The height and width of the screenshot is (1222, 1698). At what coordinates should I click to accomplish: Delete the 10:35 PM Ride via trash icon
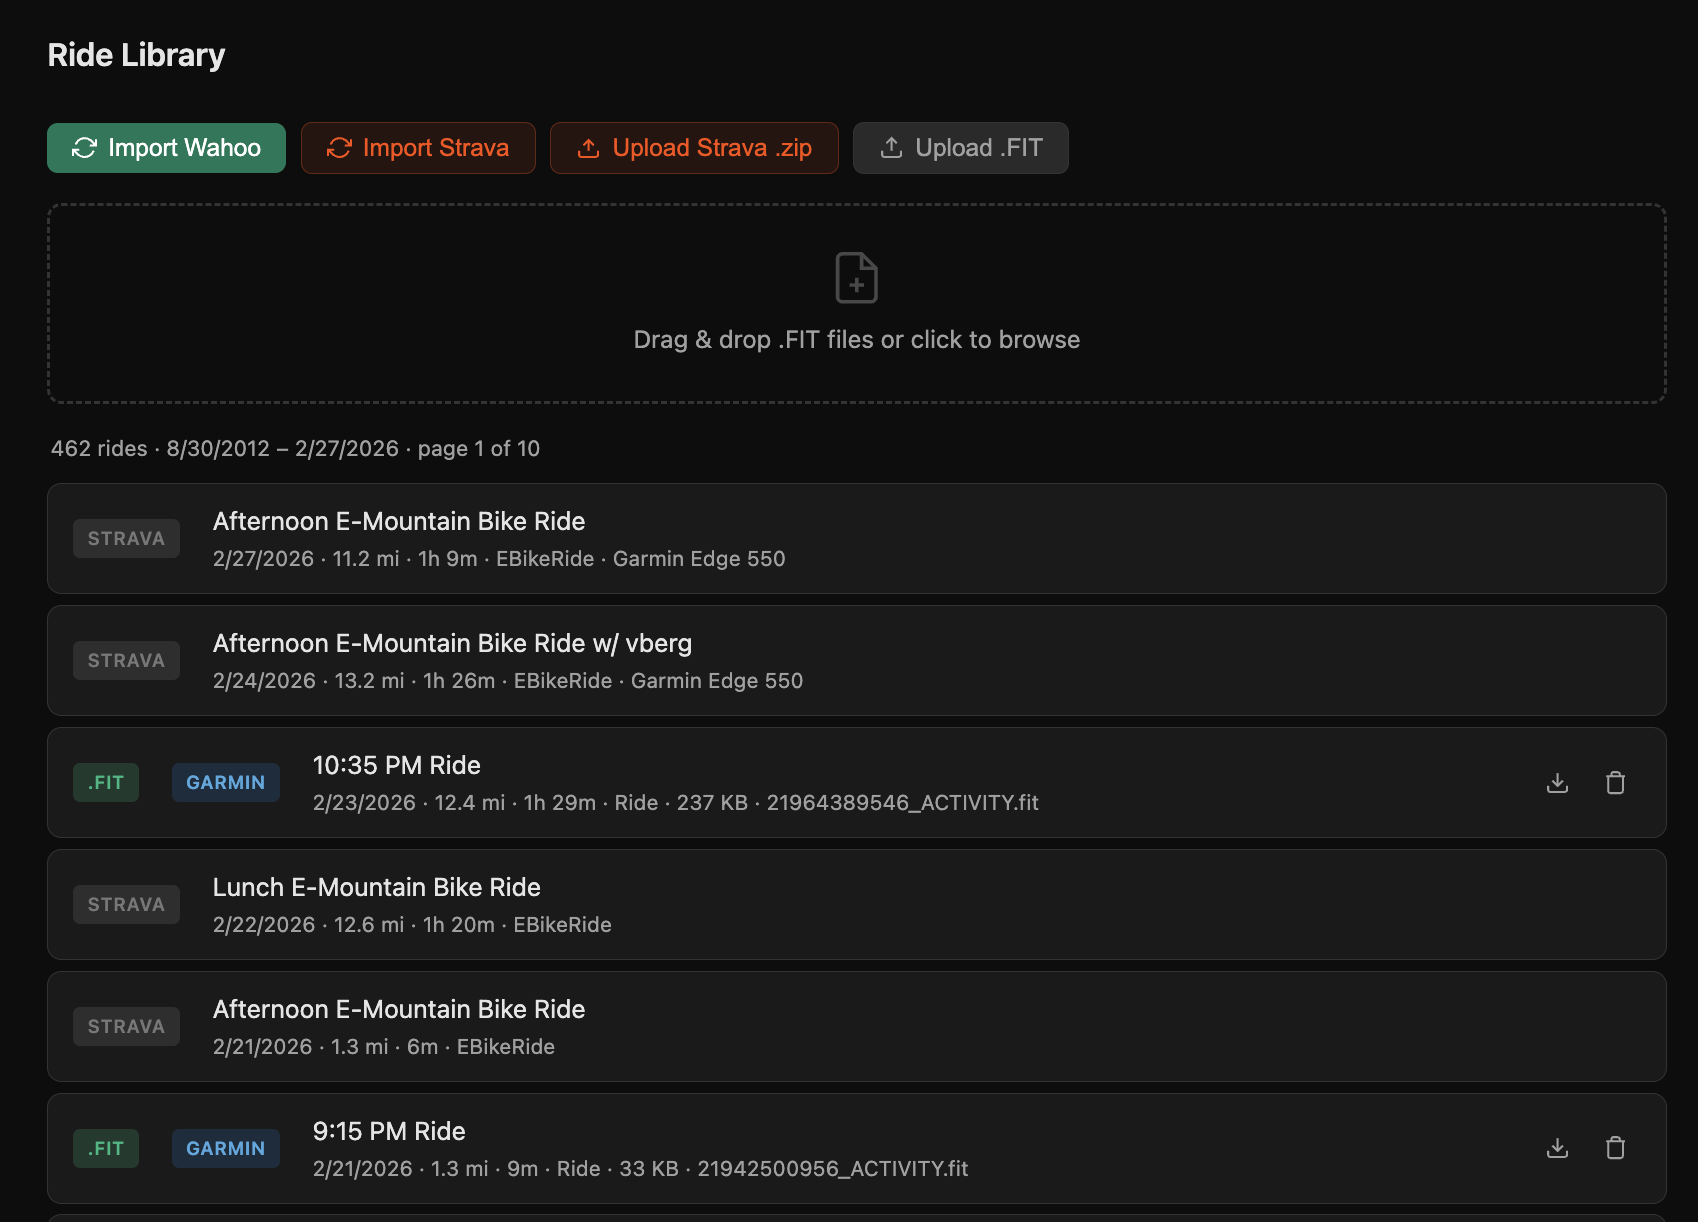coord(1616,783)
